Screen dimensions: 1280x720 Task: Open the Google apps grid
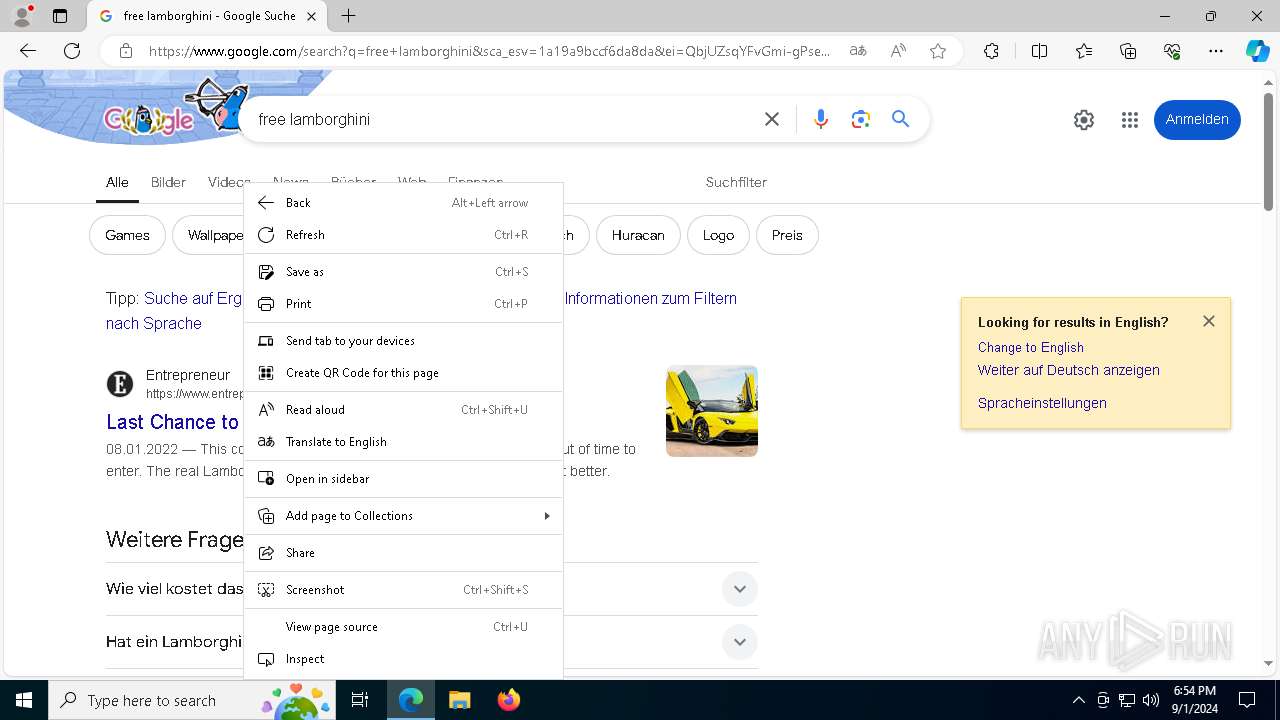[1130, 120]
